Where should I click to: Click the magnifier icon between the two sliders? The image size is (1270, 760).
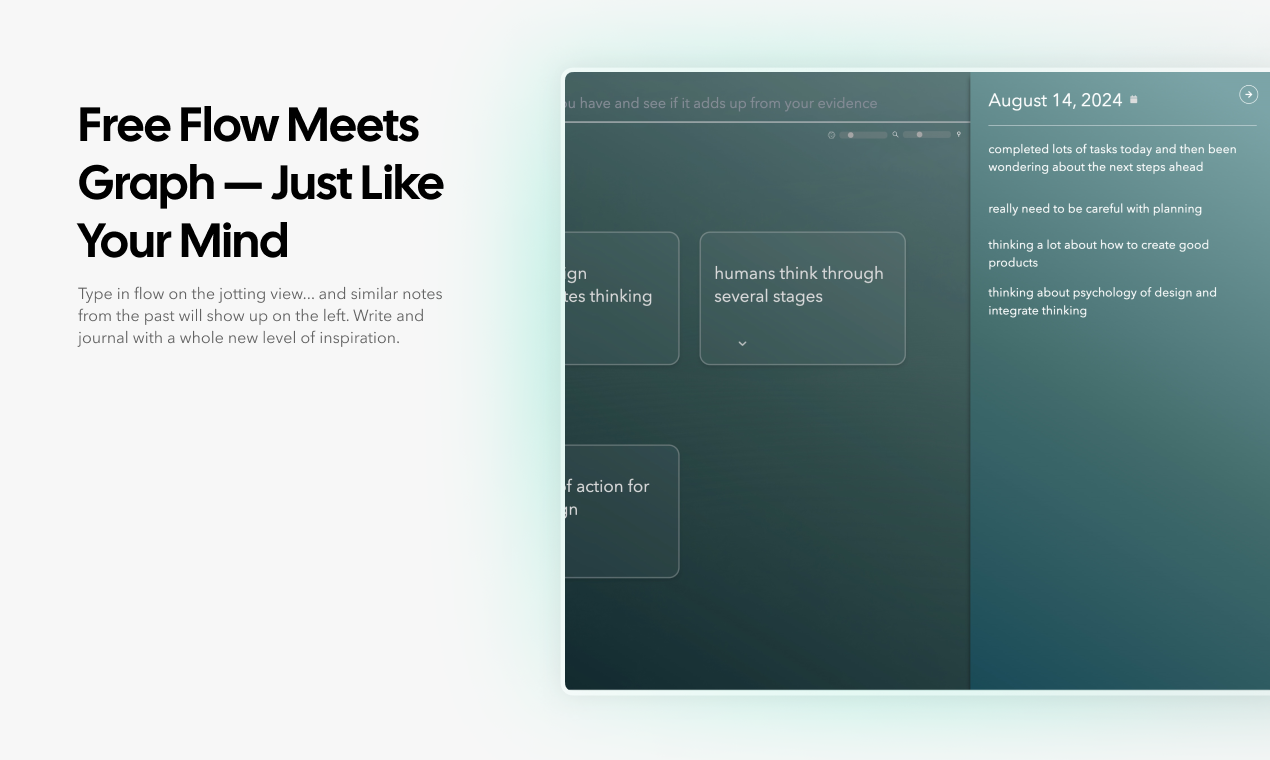point(895,134)
